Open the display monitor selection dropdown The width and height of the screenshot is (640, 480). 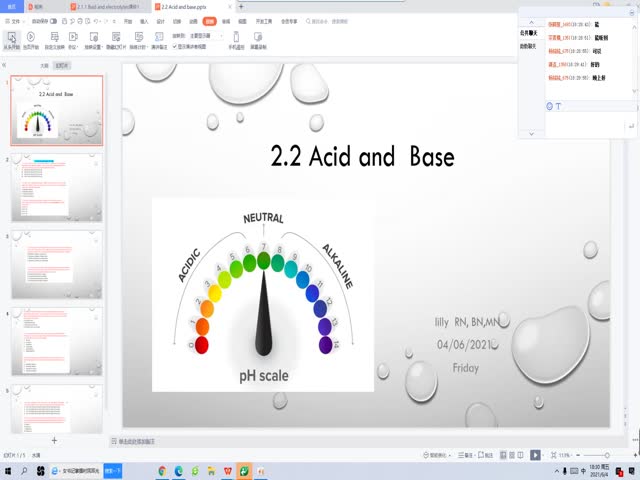[x=206, y=36]
